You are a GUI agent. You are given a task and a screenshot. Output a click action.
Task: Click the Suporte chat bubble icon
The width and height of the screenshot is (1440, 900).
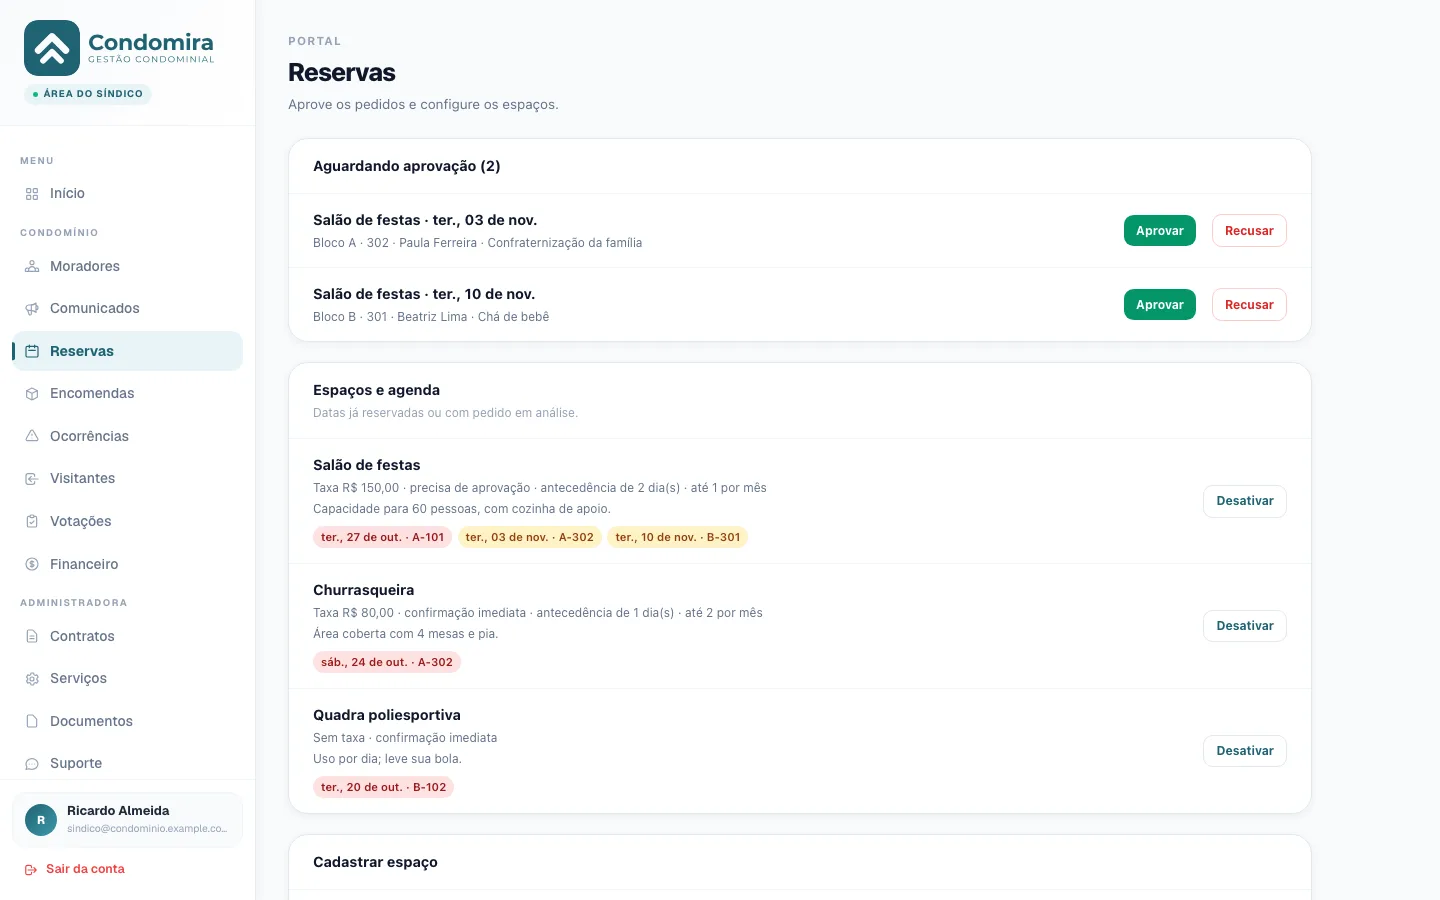32,764
